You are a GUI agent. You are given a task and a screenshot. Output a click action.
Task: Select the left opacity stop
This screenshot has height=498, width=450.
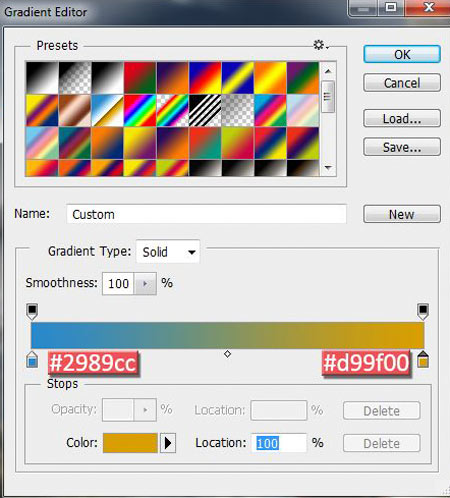[x=32, y=311]
